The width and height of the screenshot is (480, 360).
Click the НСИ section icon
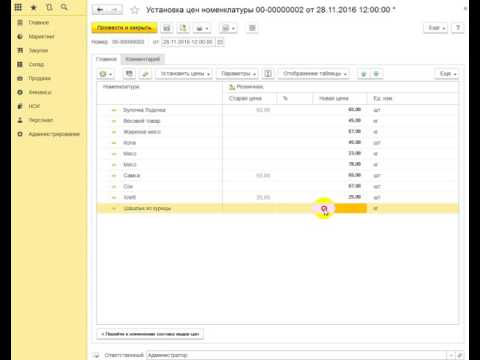tap(20, 106)
